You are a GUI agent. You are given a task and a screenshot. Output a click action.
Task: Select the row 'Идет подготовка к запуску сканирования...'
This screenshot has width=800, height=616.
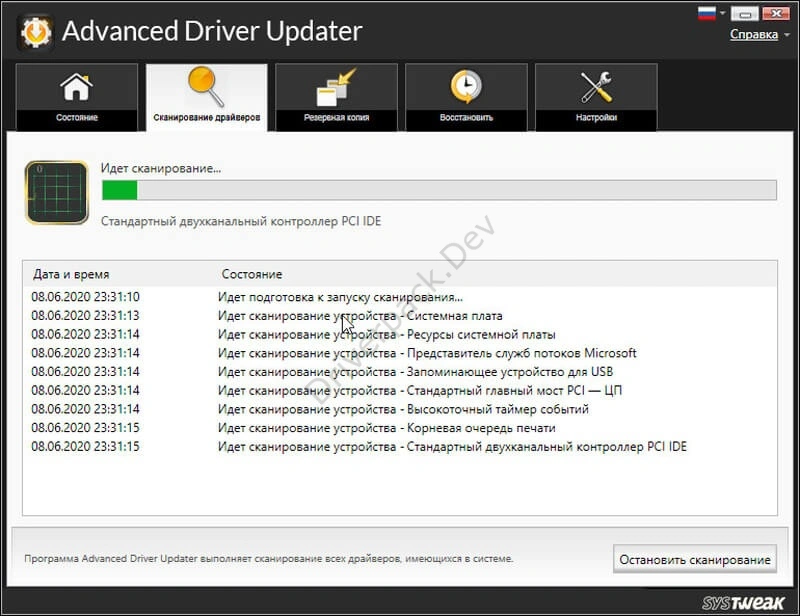click(x=399, y=297)
